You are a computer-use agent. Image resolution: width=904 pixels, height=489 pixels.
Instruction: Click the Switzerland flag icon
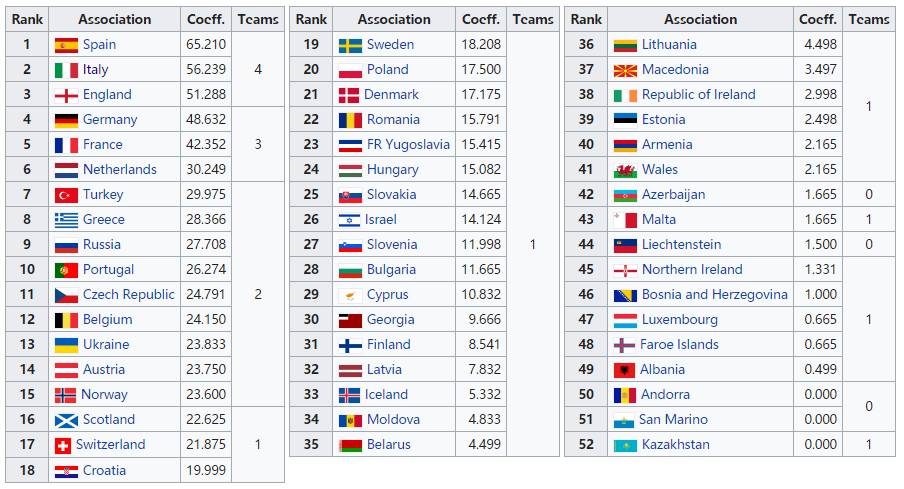coord(62,445)
